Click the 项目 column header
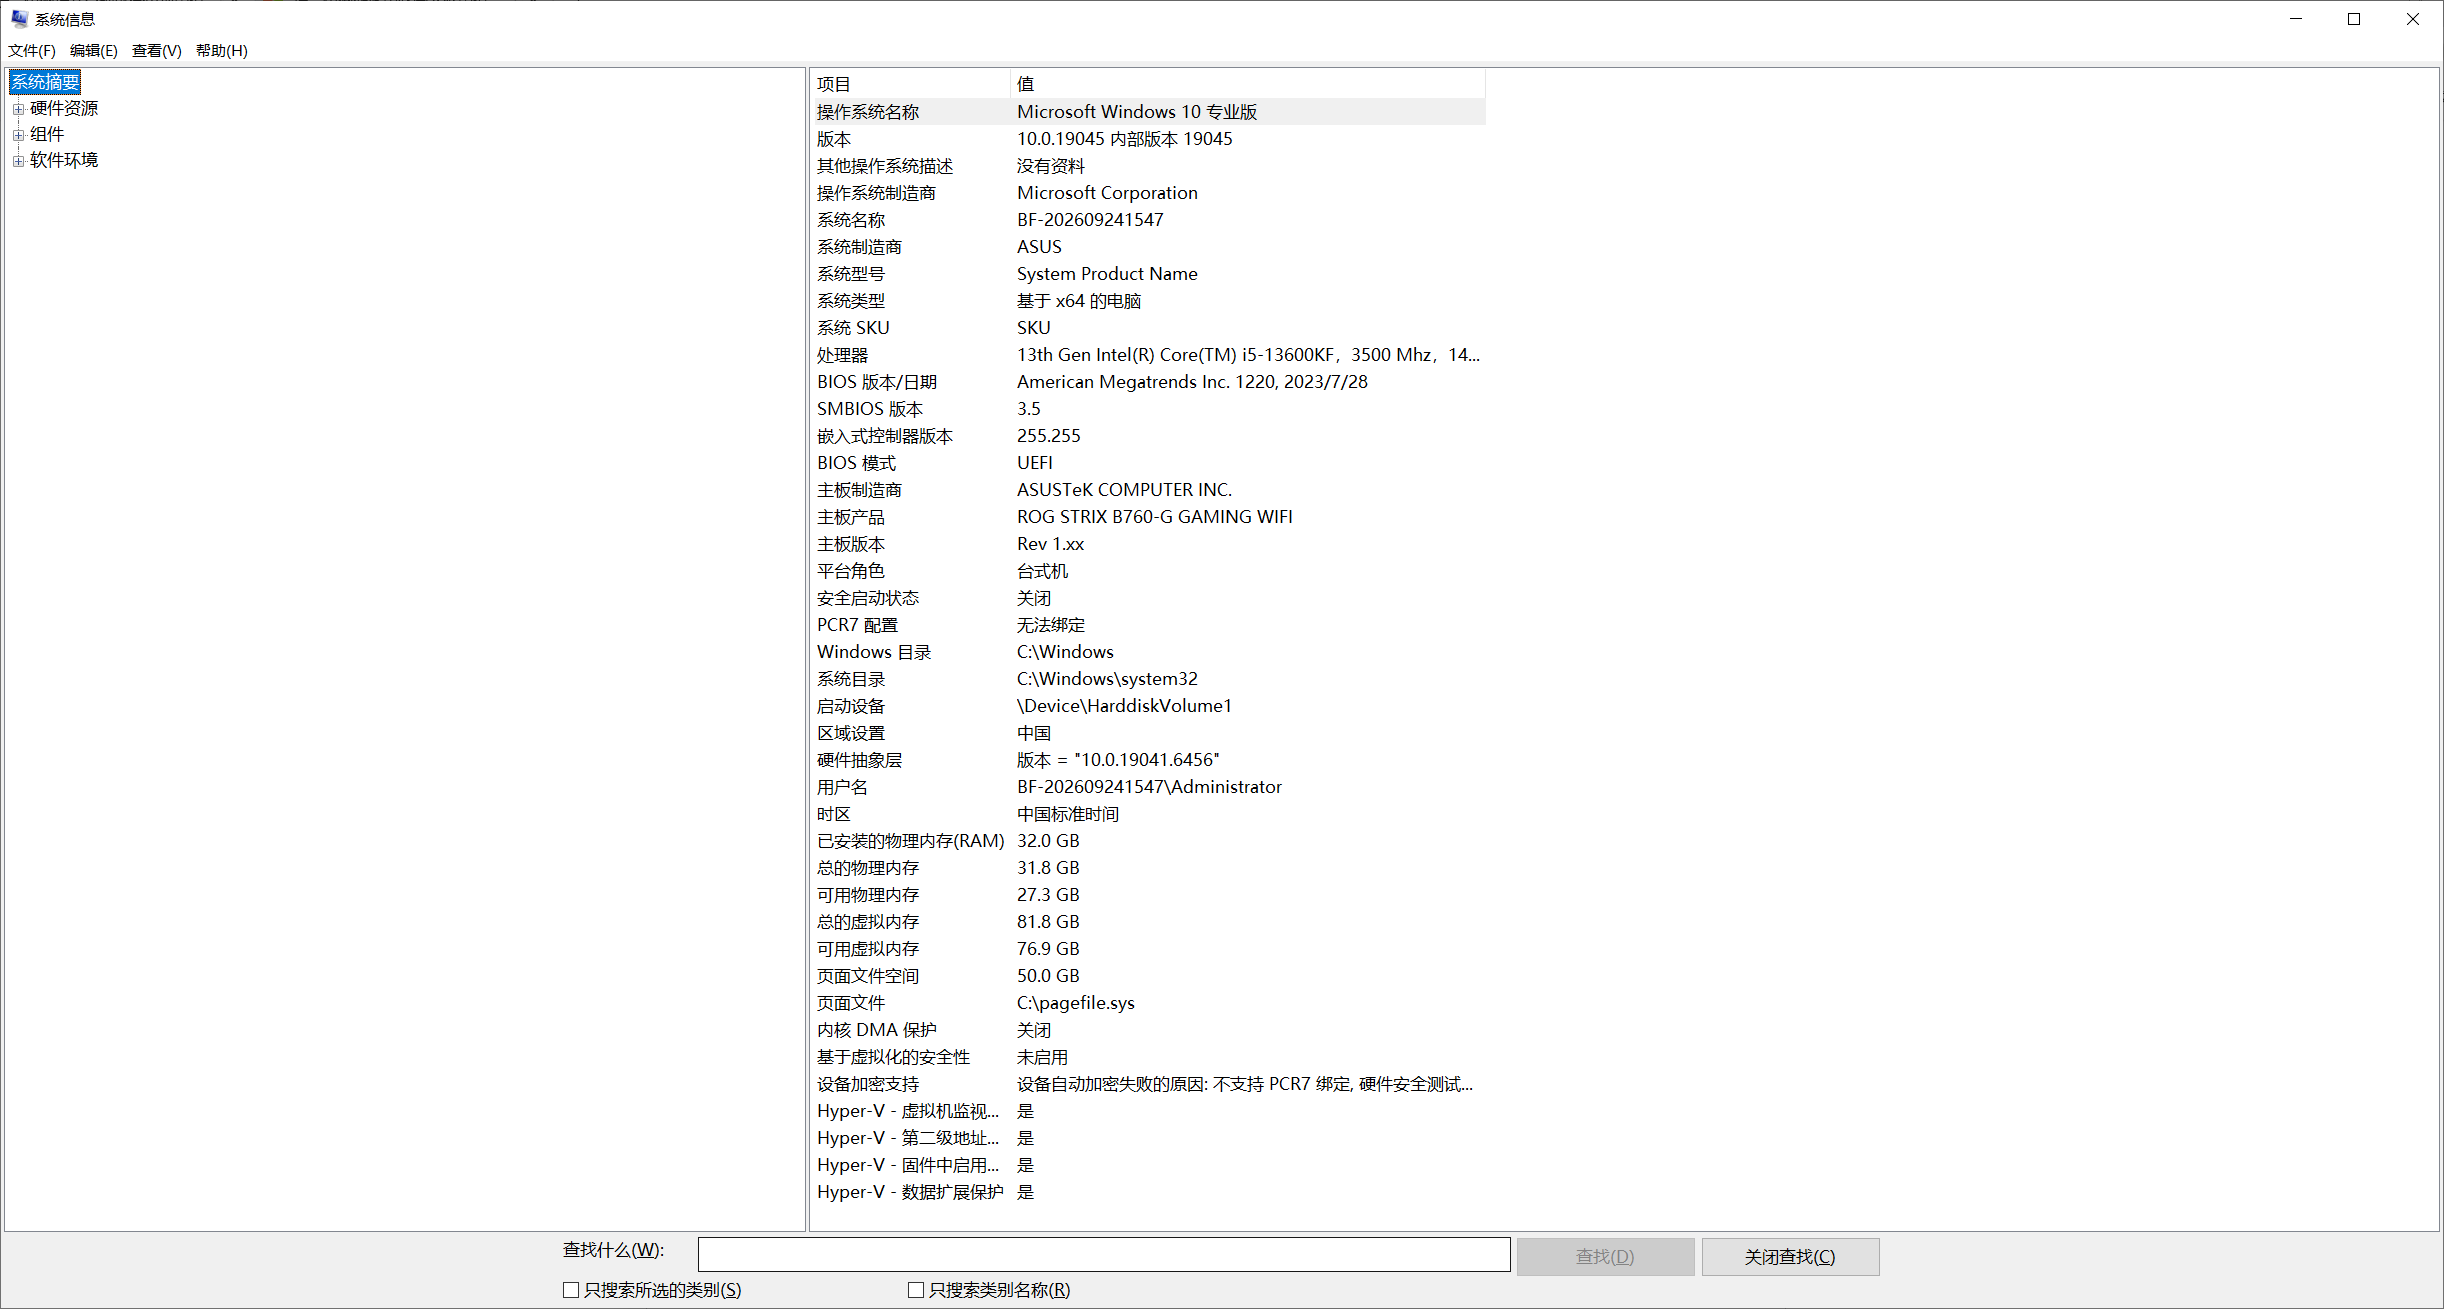 click(x=910, y=84)
